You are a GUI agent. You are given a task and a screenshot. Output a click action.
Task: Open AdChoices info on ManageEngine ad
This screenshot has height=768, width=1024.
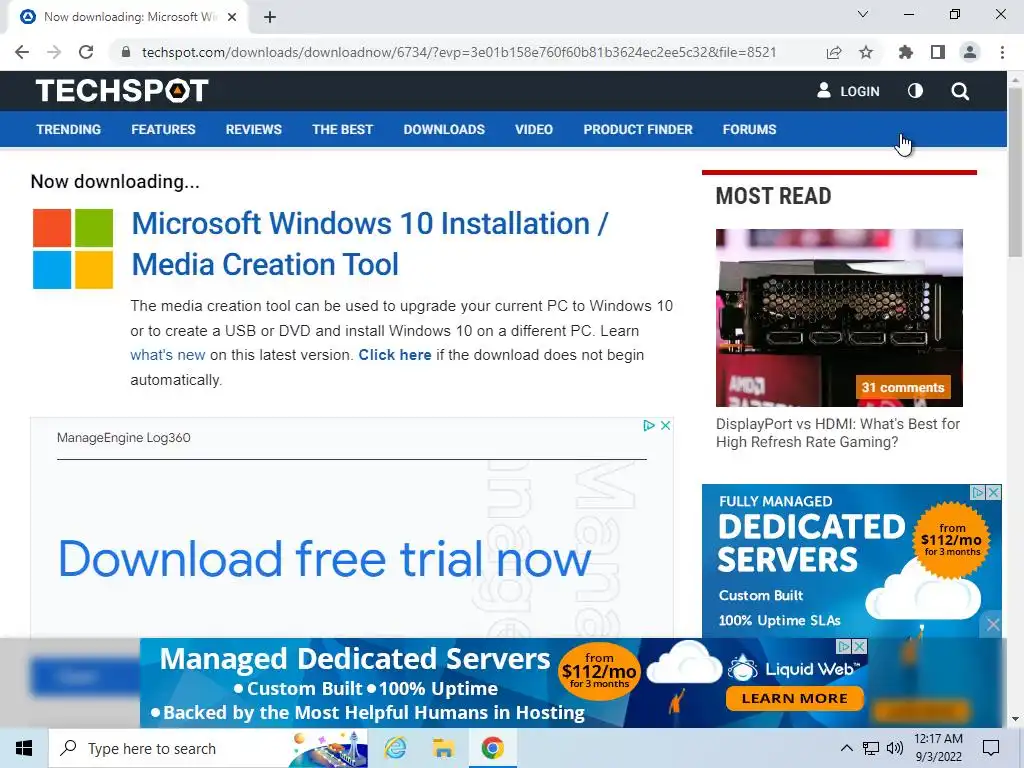(x=648, y=425)
